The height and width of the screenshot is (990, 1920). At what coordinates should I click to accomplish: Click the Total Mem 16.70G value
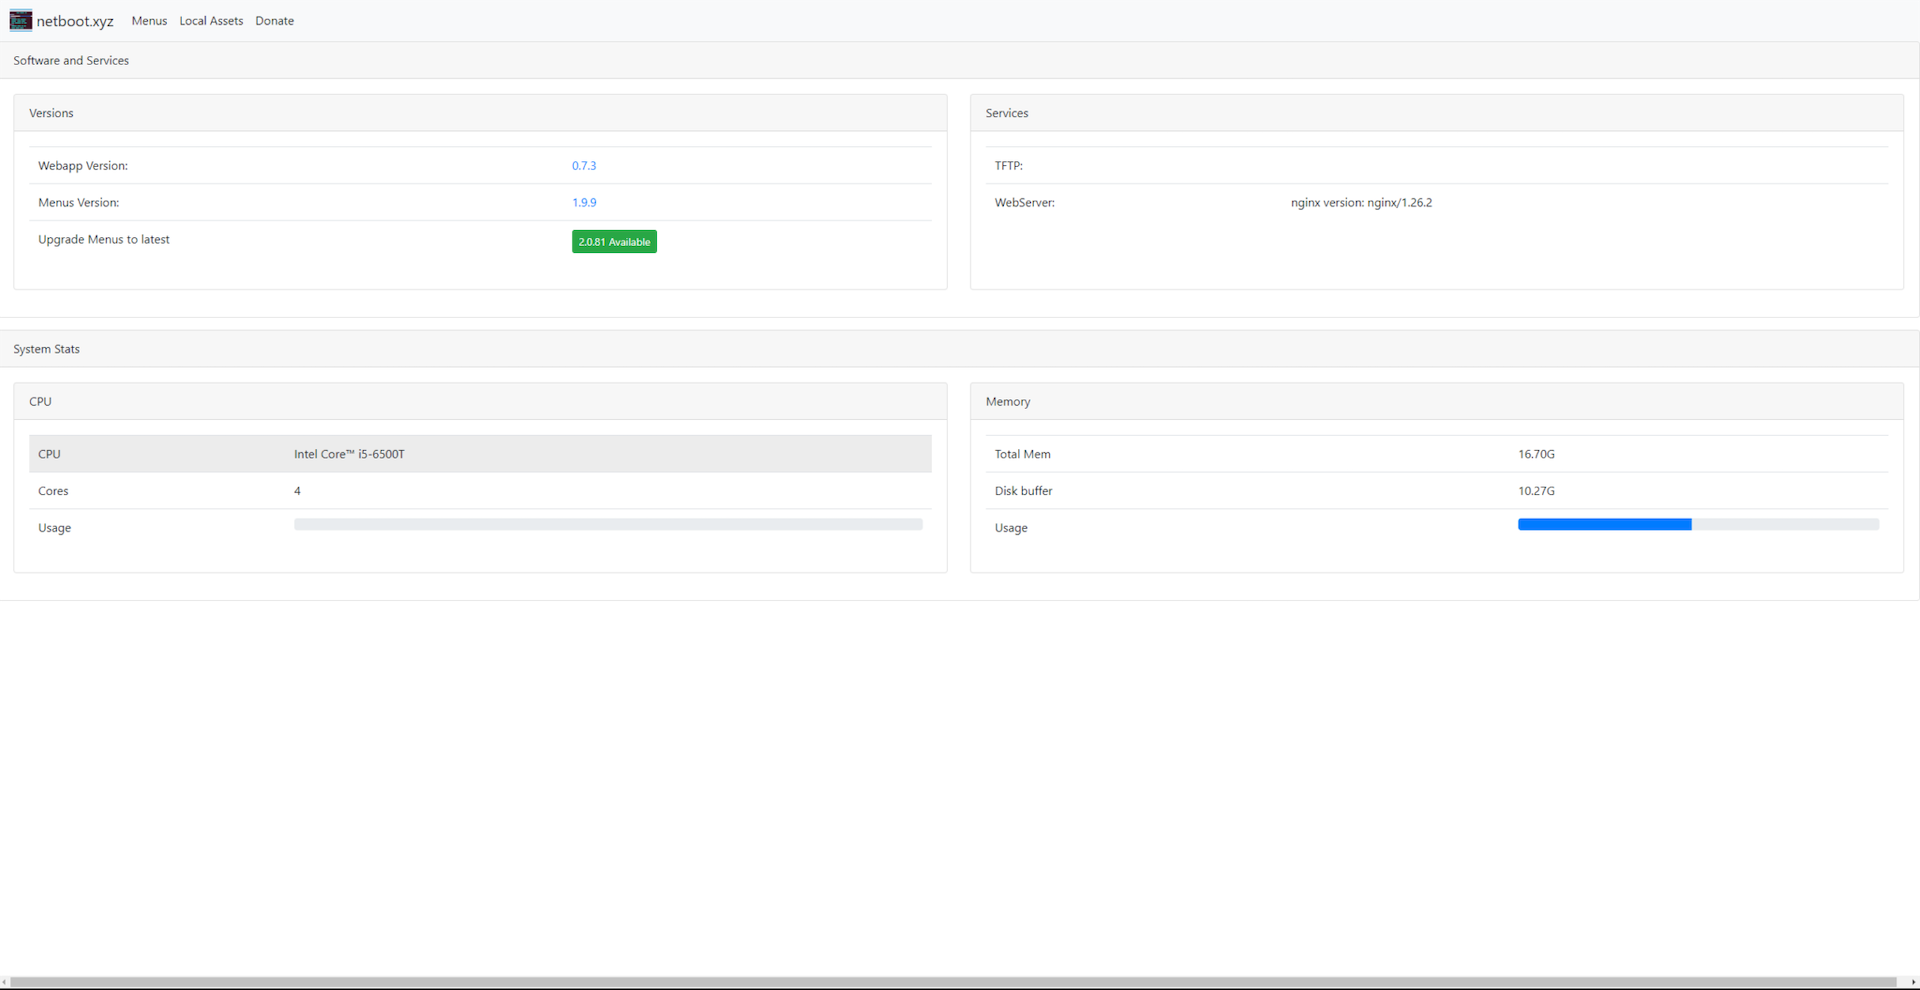click(x=1536, y=454)
